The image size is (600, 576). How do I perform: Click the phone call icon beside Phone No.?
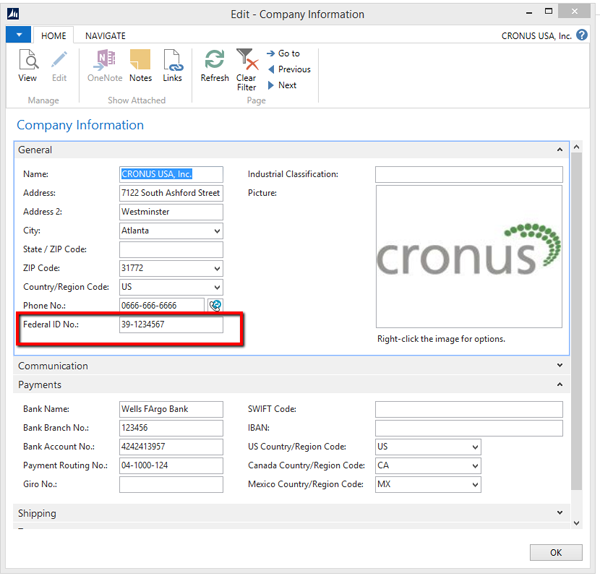pyautogui.click(x=215, y=305)
